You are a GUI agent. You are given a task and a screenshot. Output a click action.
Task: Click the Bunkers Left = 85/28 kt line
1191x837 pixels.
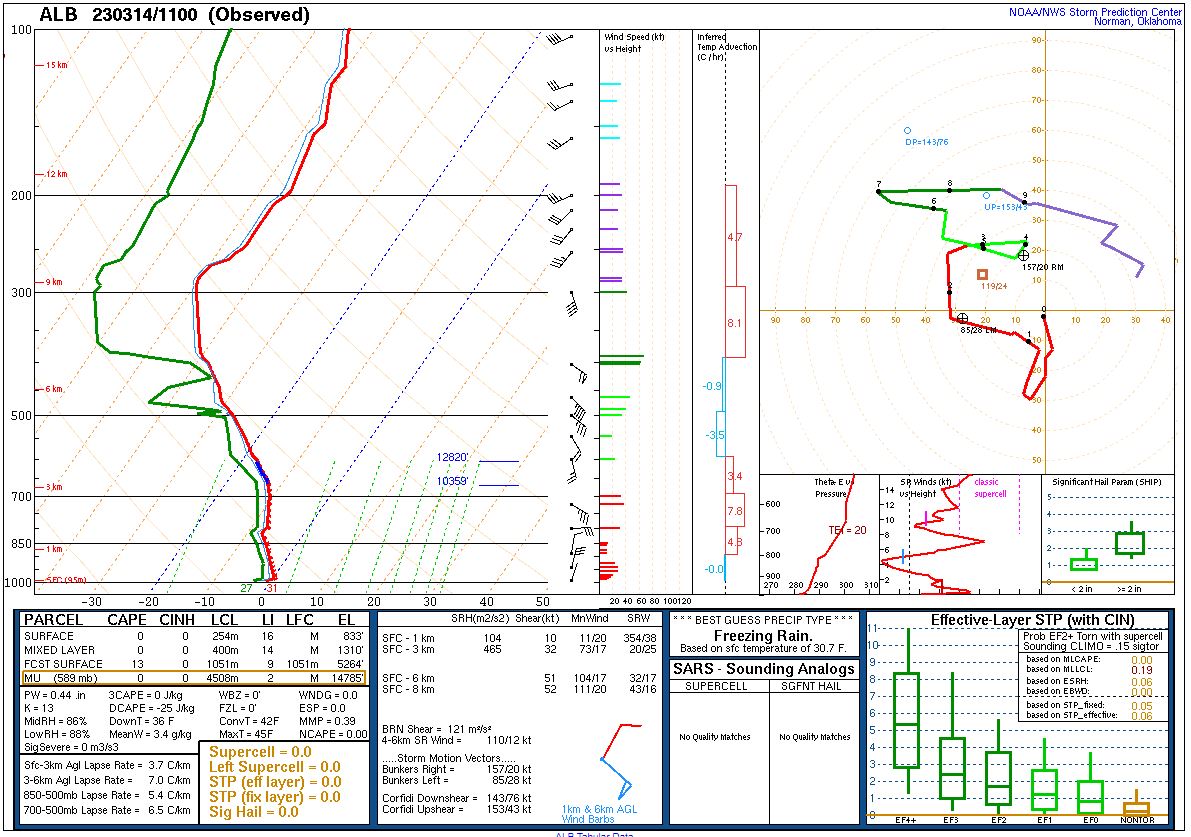[456, 780]
